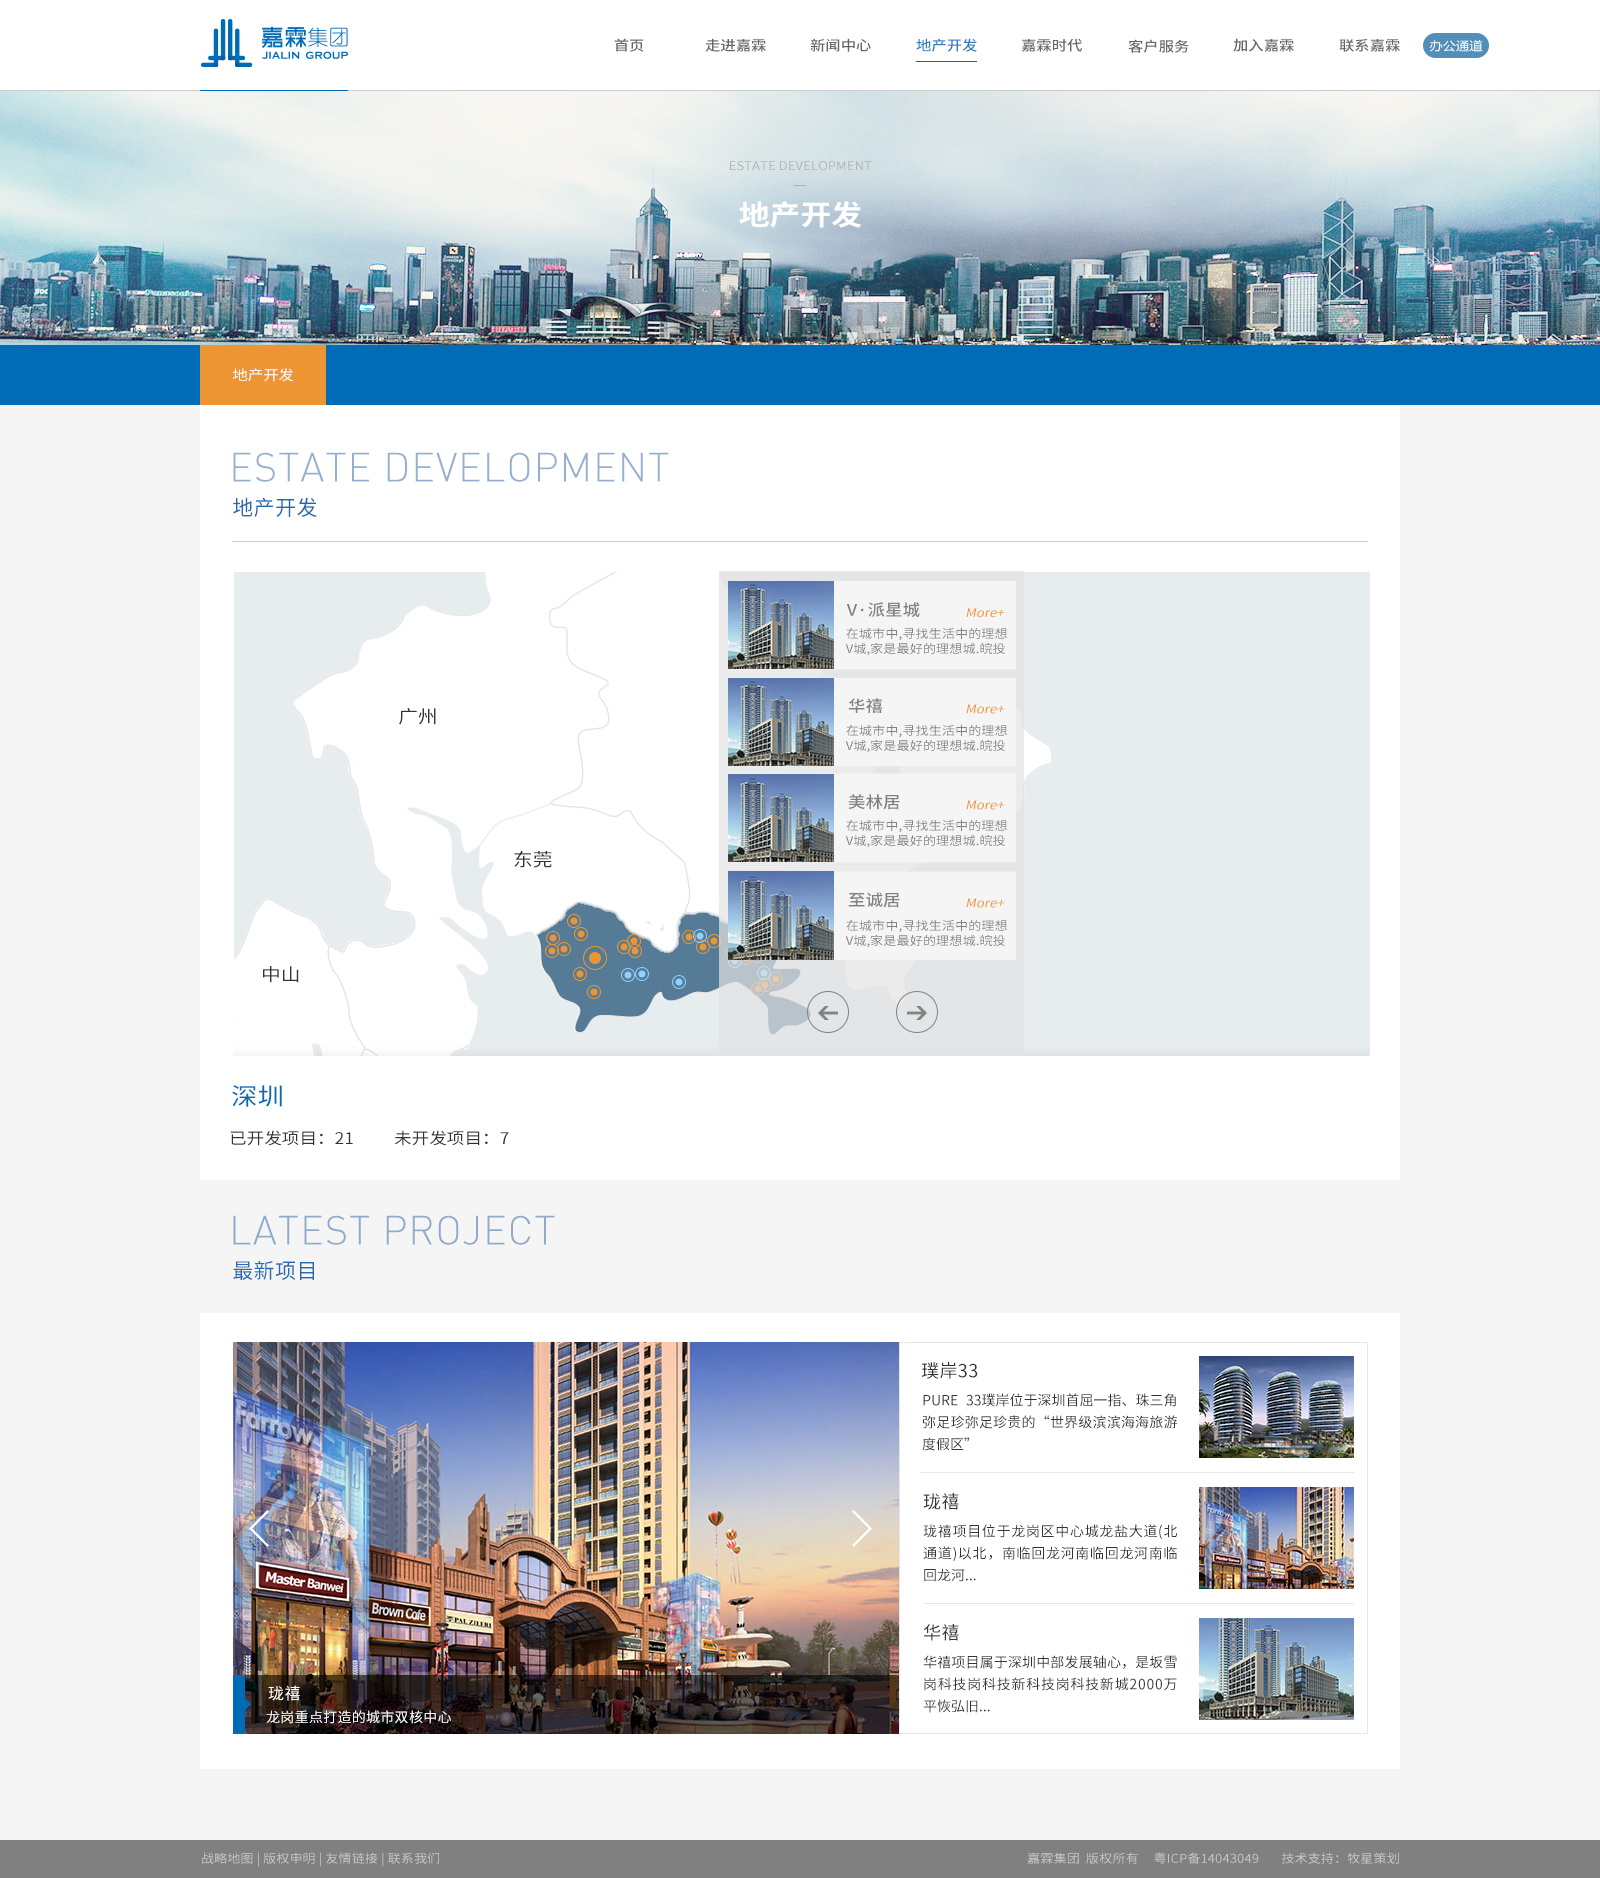This screenshot has width=1600, height=1878.
Task: Open the 嘉霖时代 navigation tab
Action: (x=1050, y=45)
